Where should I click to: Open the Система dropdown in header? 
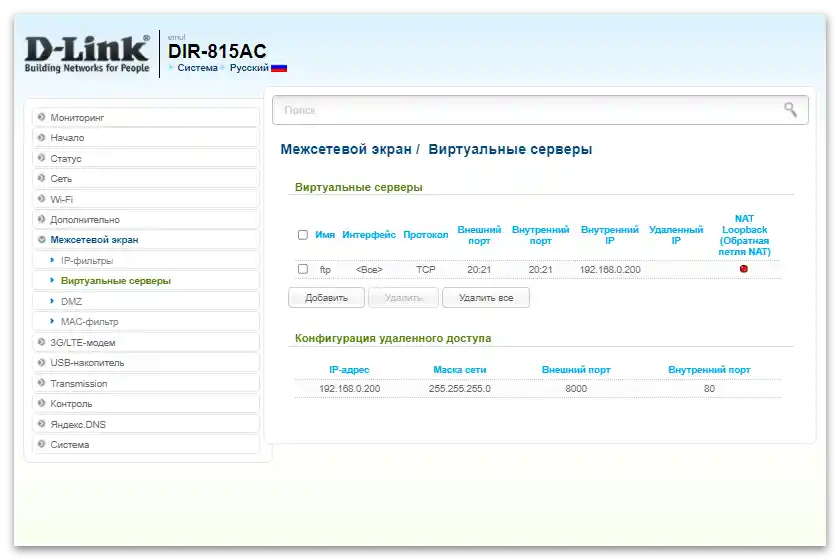click(197, 68)
